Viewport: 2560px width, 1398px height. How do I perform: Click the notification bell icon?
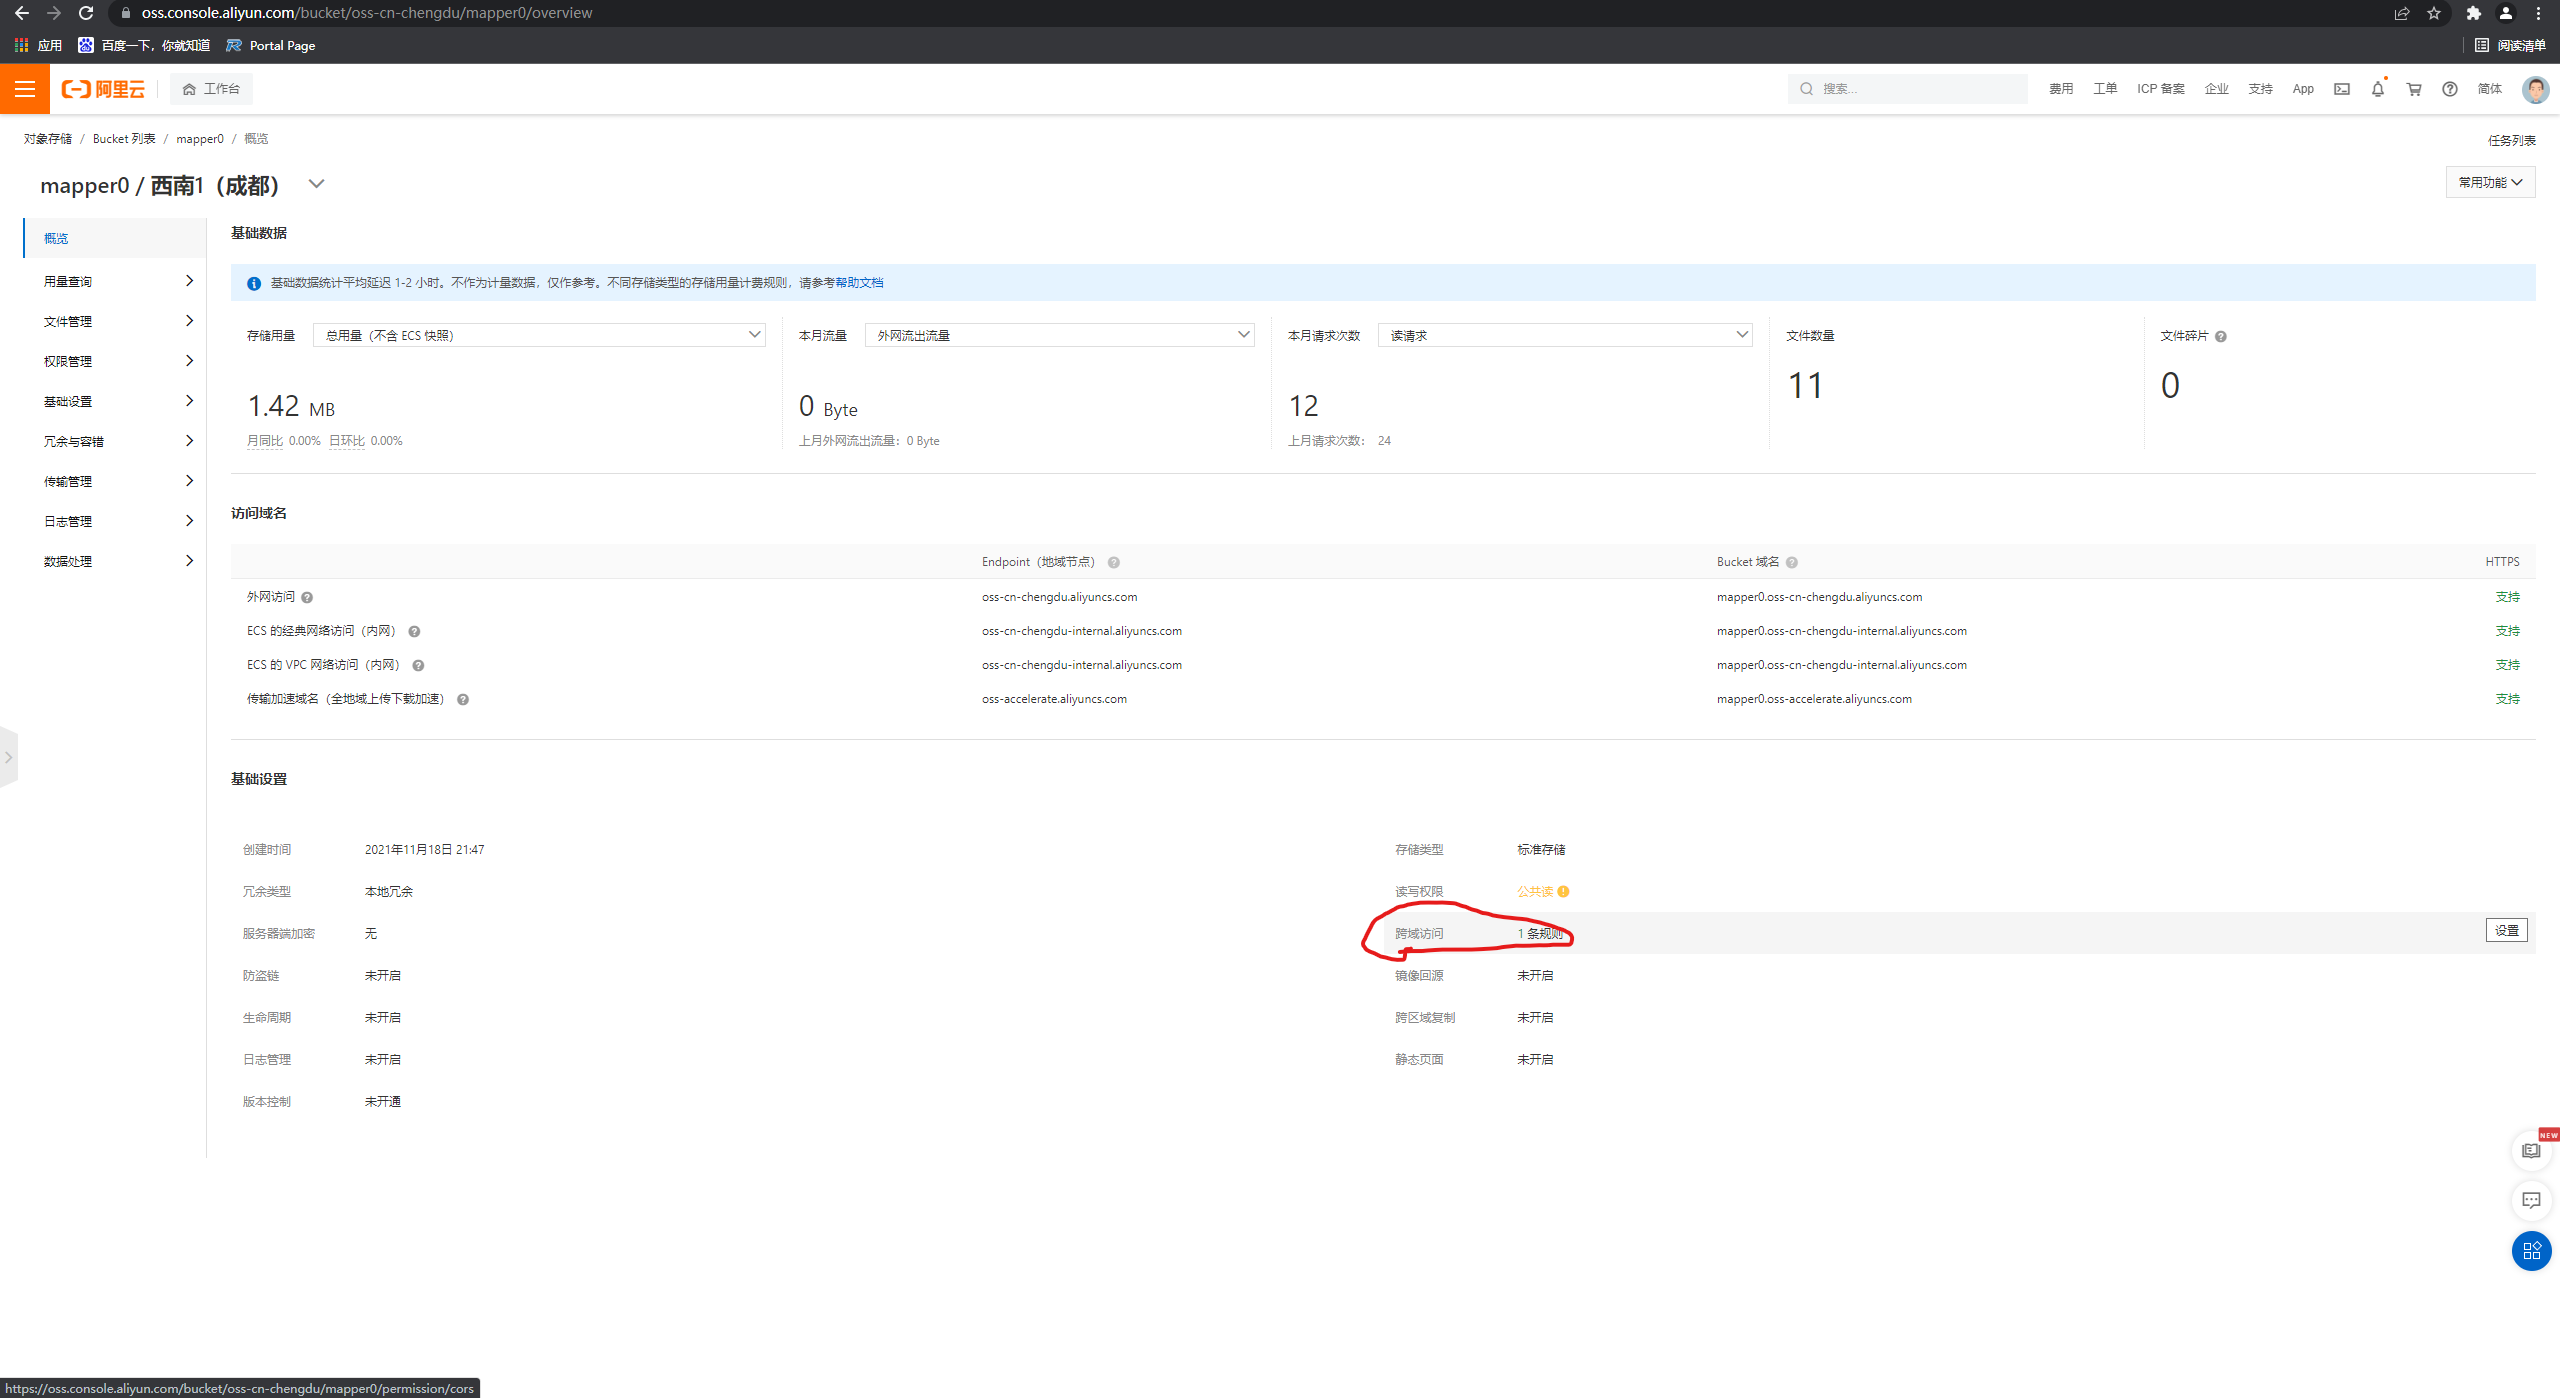click(2378, 89)
